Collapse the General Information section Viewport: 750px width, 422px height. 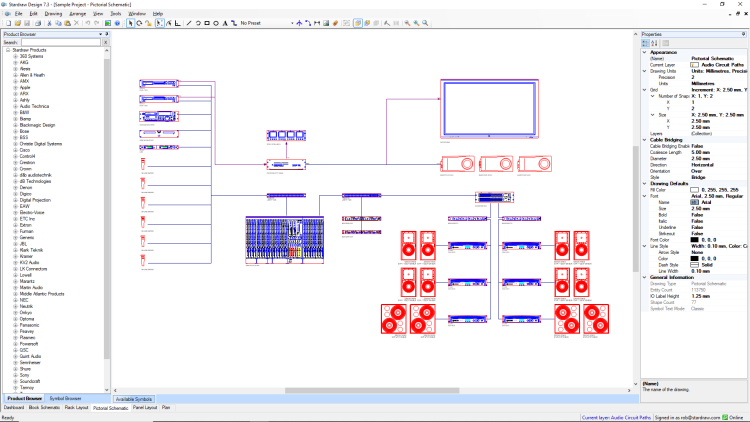645,277
